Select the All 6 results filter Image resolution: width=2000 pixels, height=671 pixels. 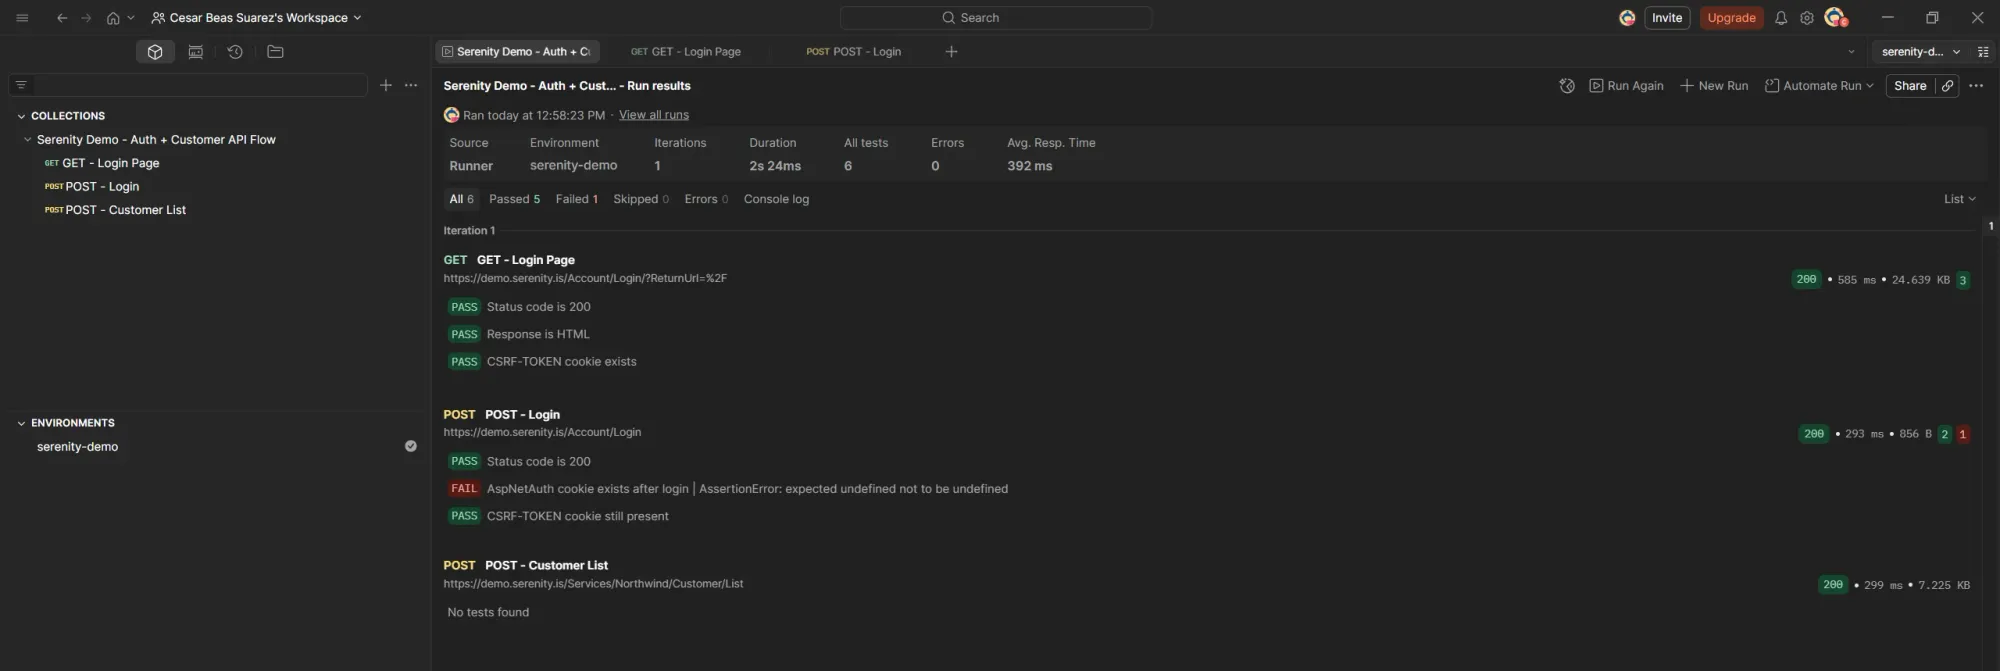[x=461, y=199]
